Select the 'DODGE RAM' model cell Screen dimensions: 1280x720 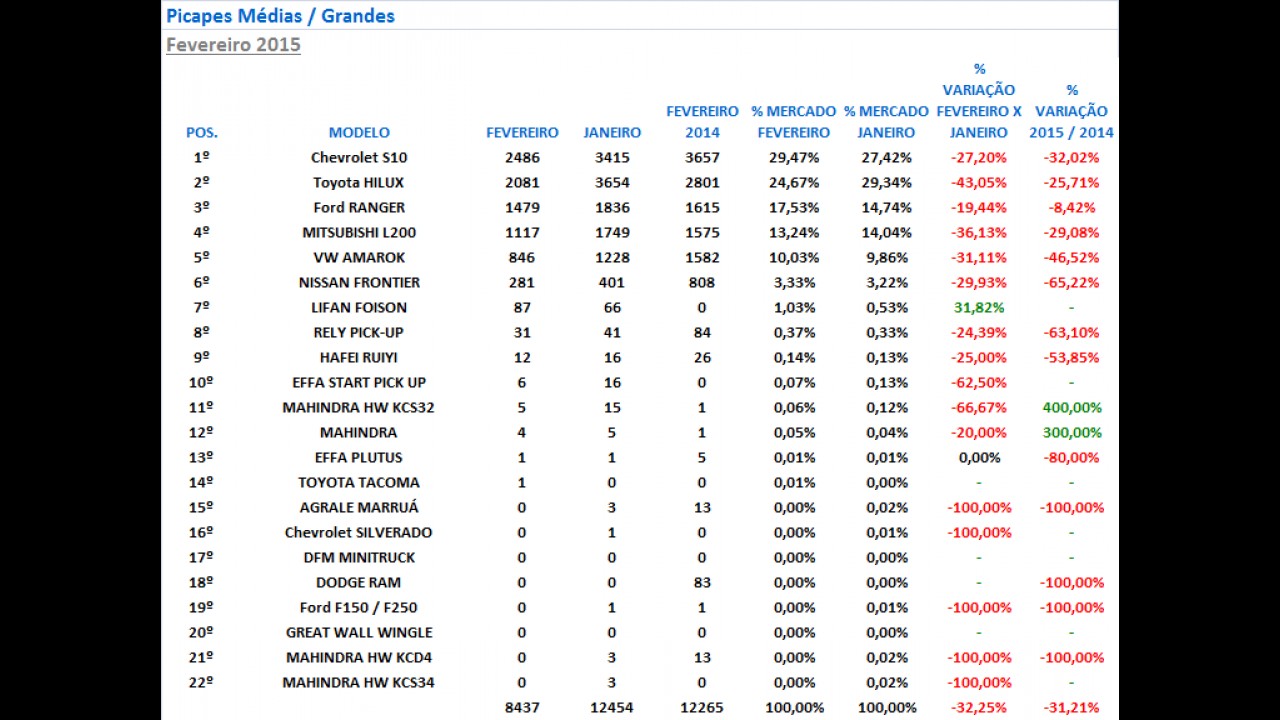tap(359, 582)
